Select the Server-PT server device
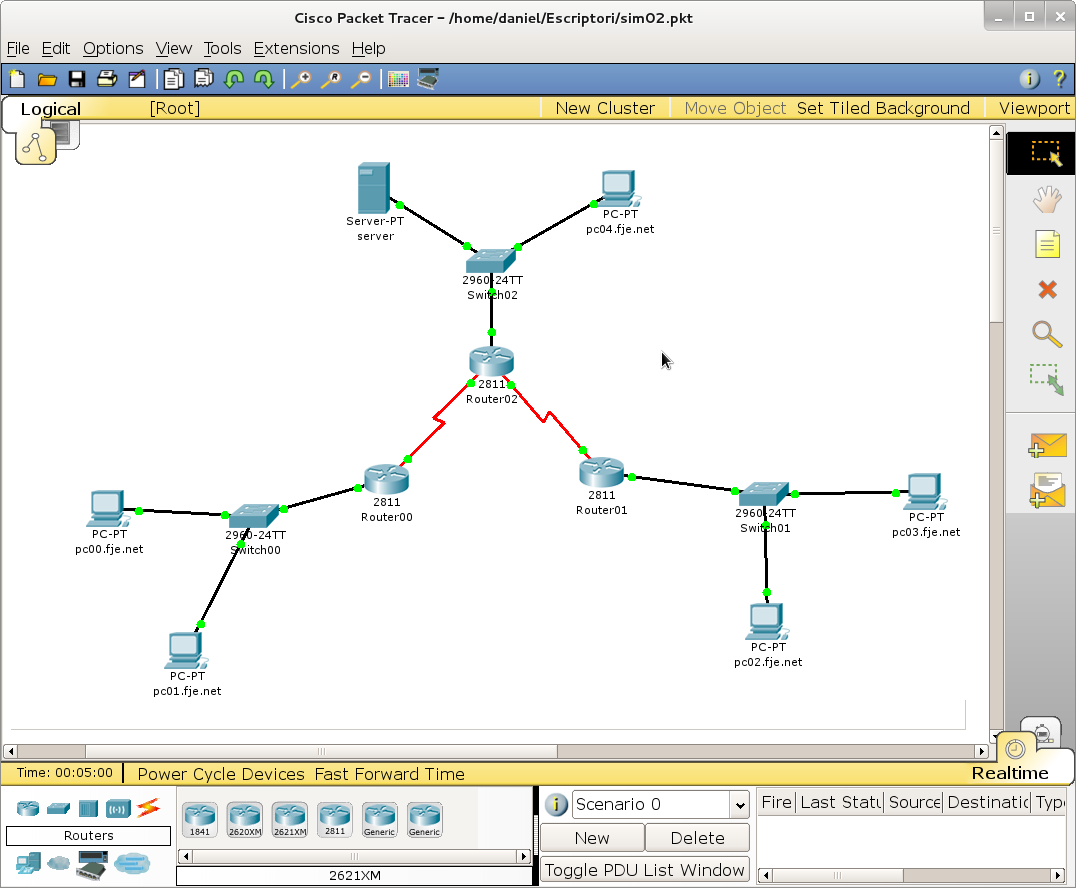This screenshot has height=888, width=1076. [x=374, y=188]
